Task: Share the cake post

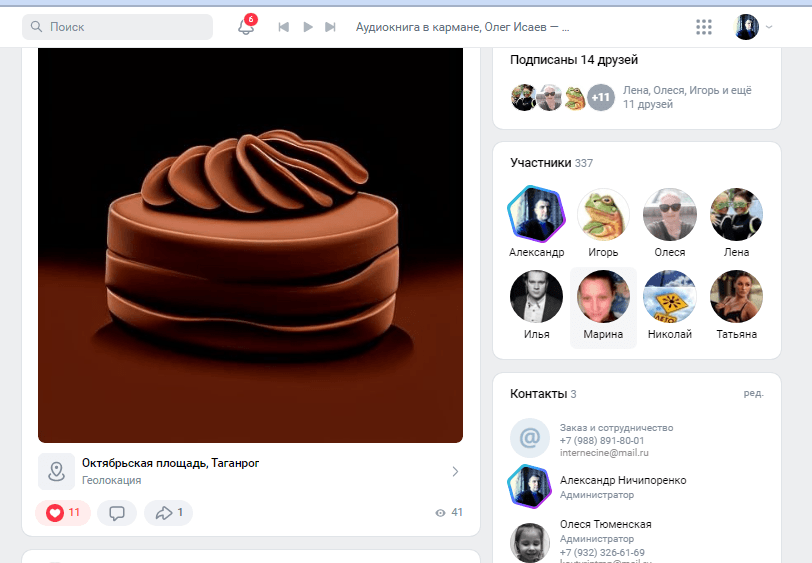Action: (168, 513)
